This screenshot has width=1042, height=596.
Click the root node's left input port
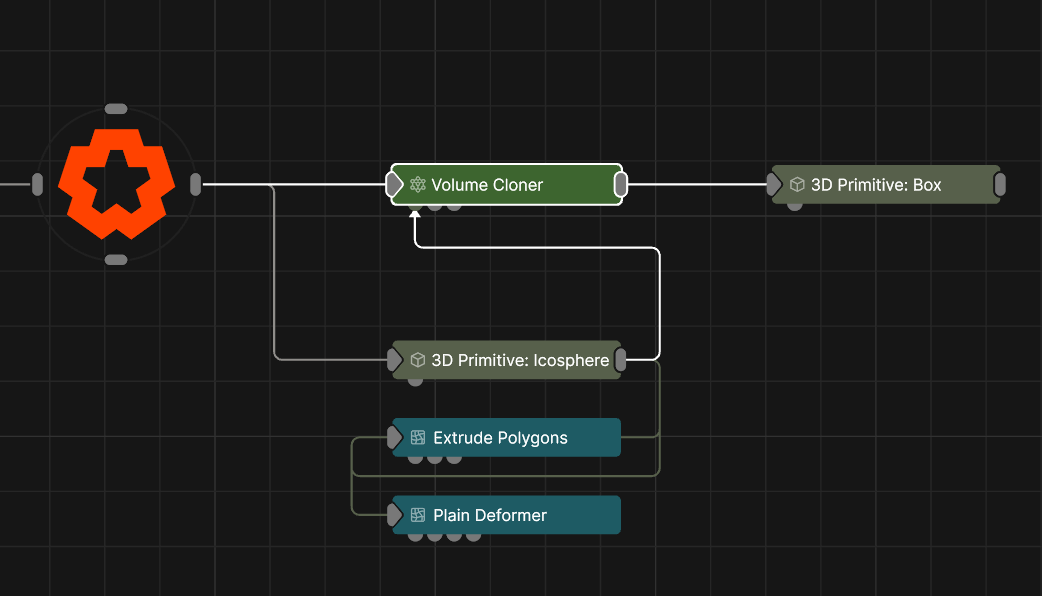tap(37, 184)
